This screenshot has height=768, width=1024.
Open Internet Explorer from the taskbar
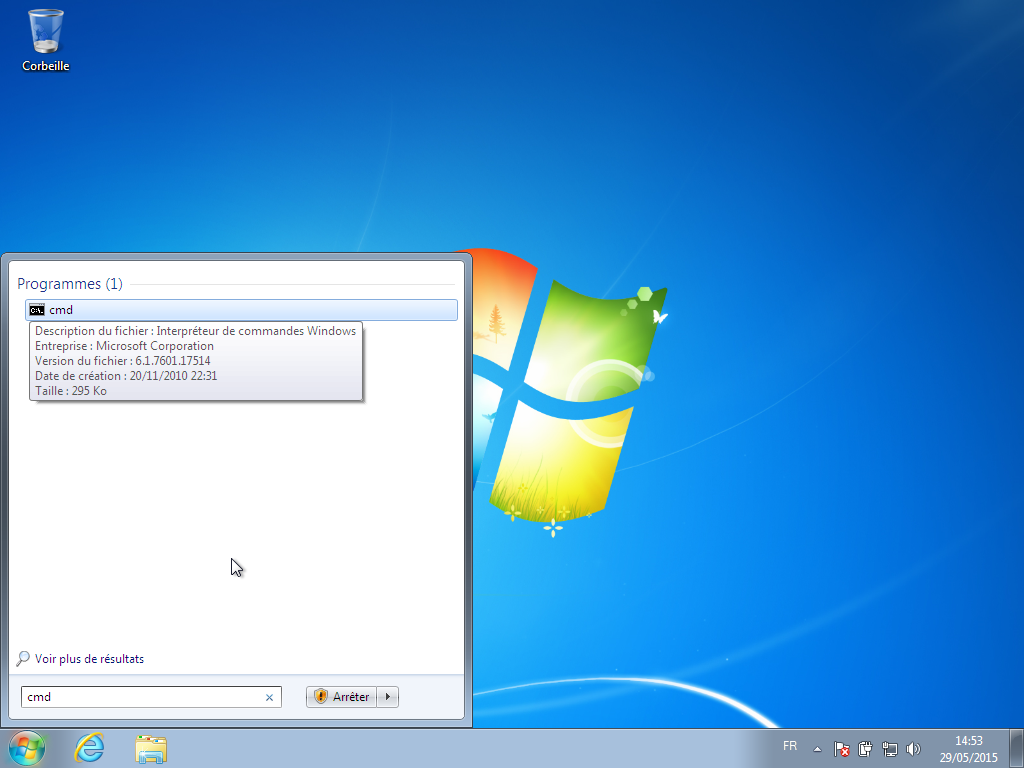(x=89, y=748)
